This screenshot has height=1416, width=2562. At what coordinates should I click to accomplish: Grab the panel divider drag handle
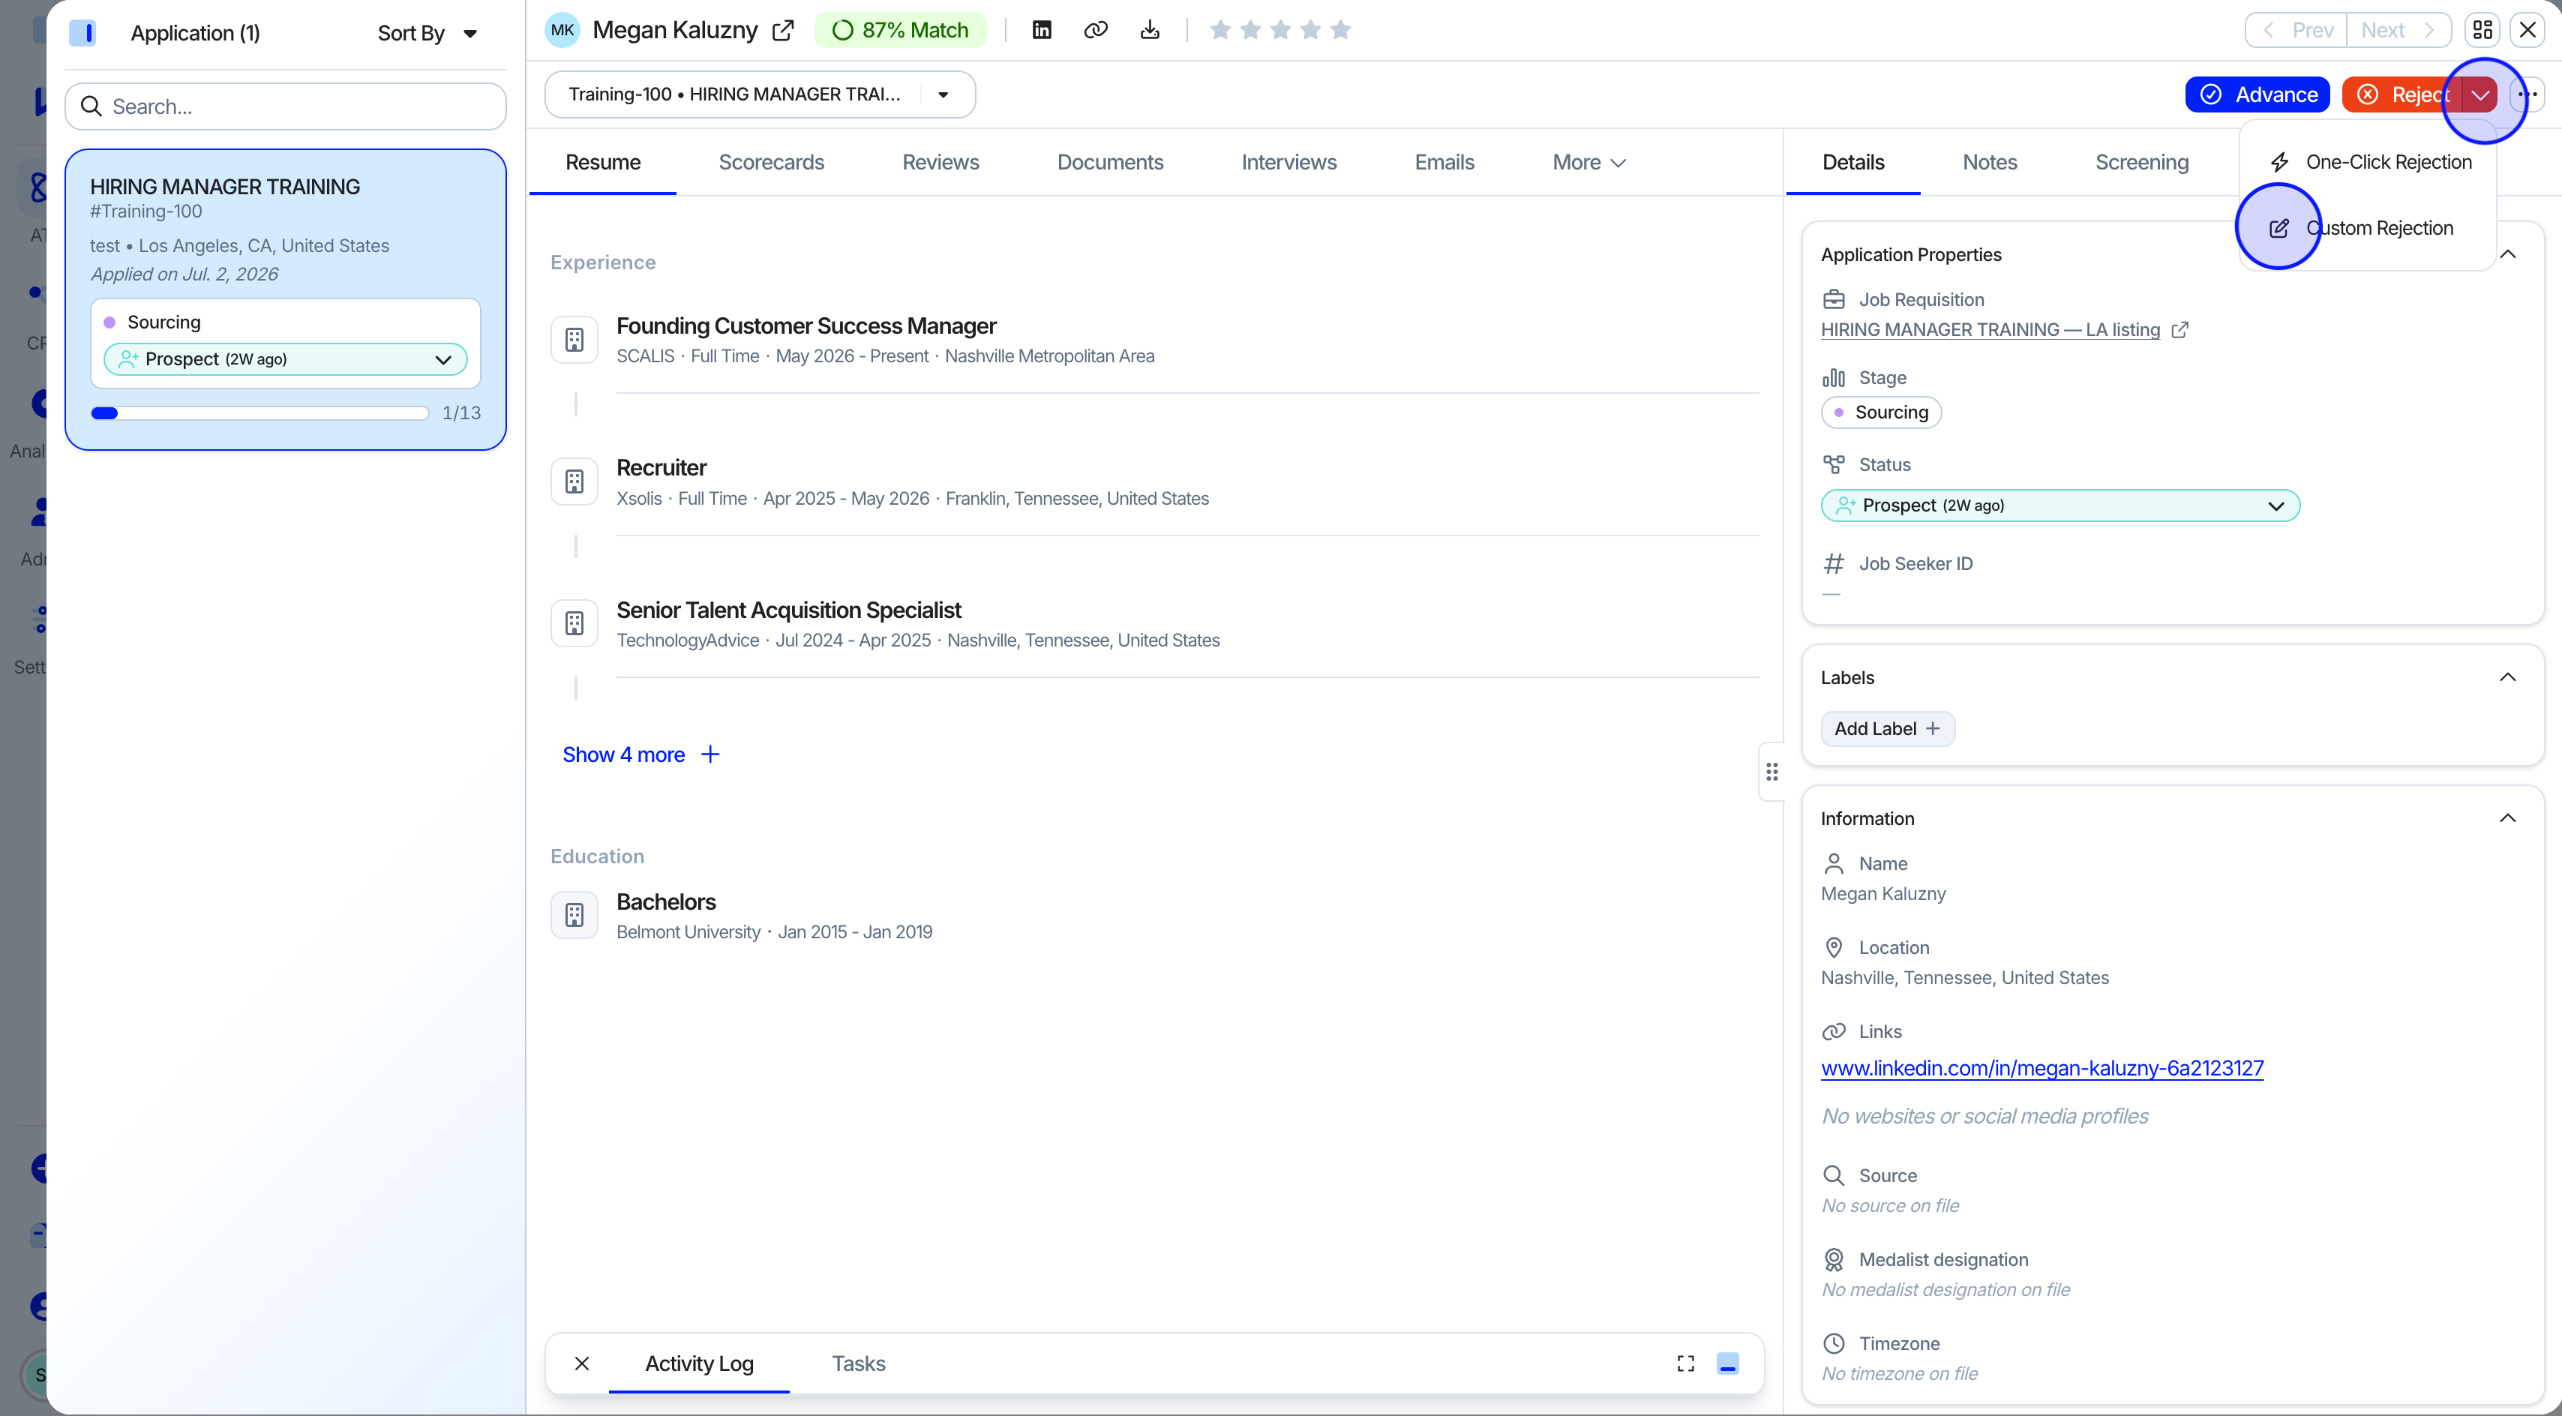[x=1772, y=772]
